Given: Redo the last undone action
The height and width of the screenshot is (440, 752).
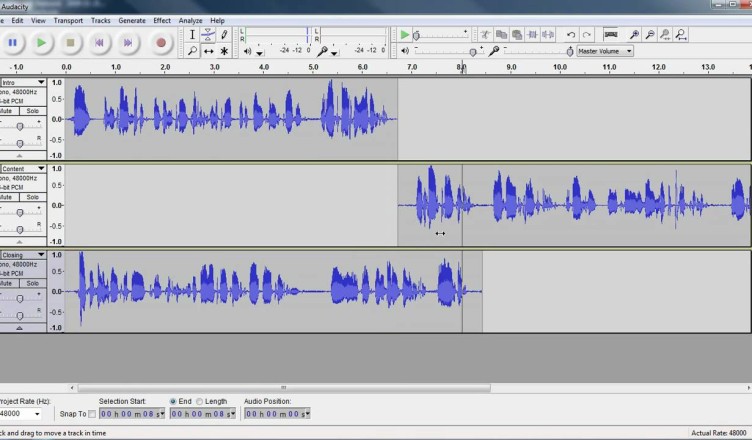Looking at the screenshot, I should click(x=587, y=35).
